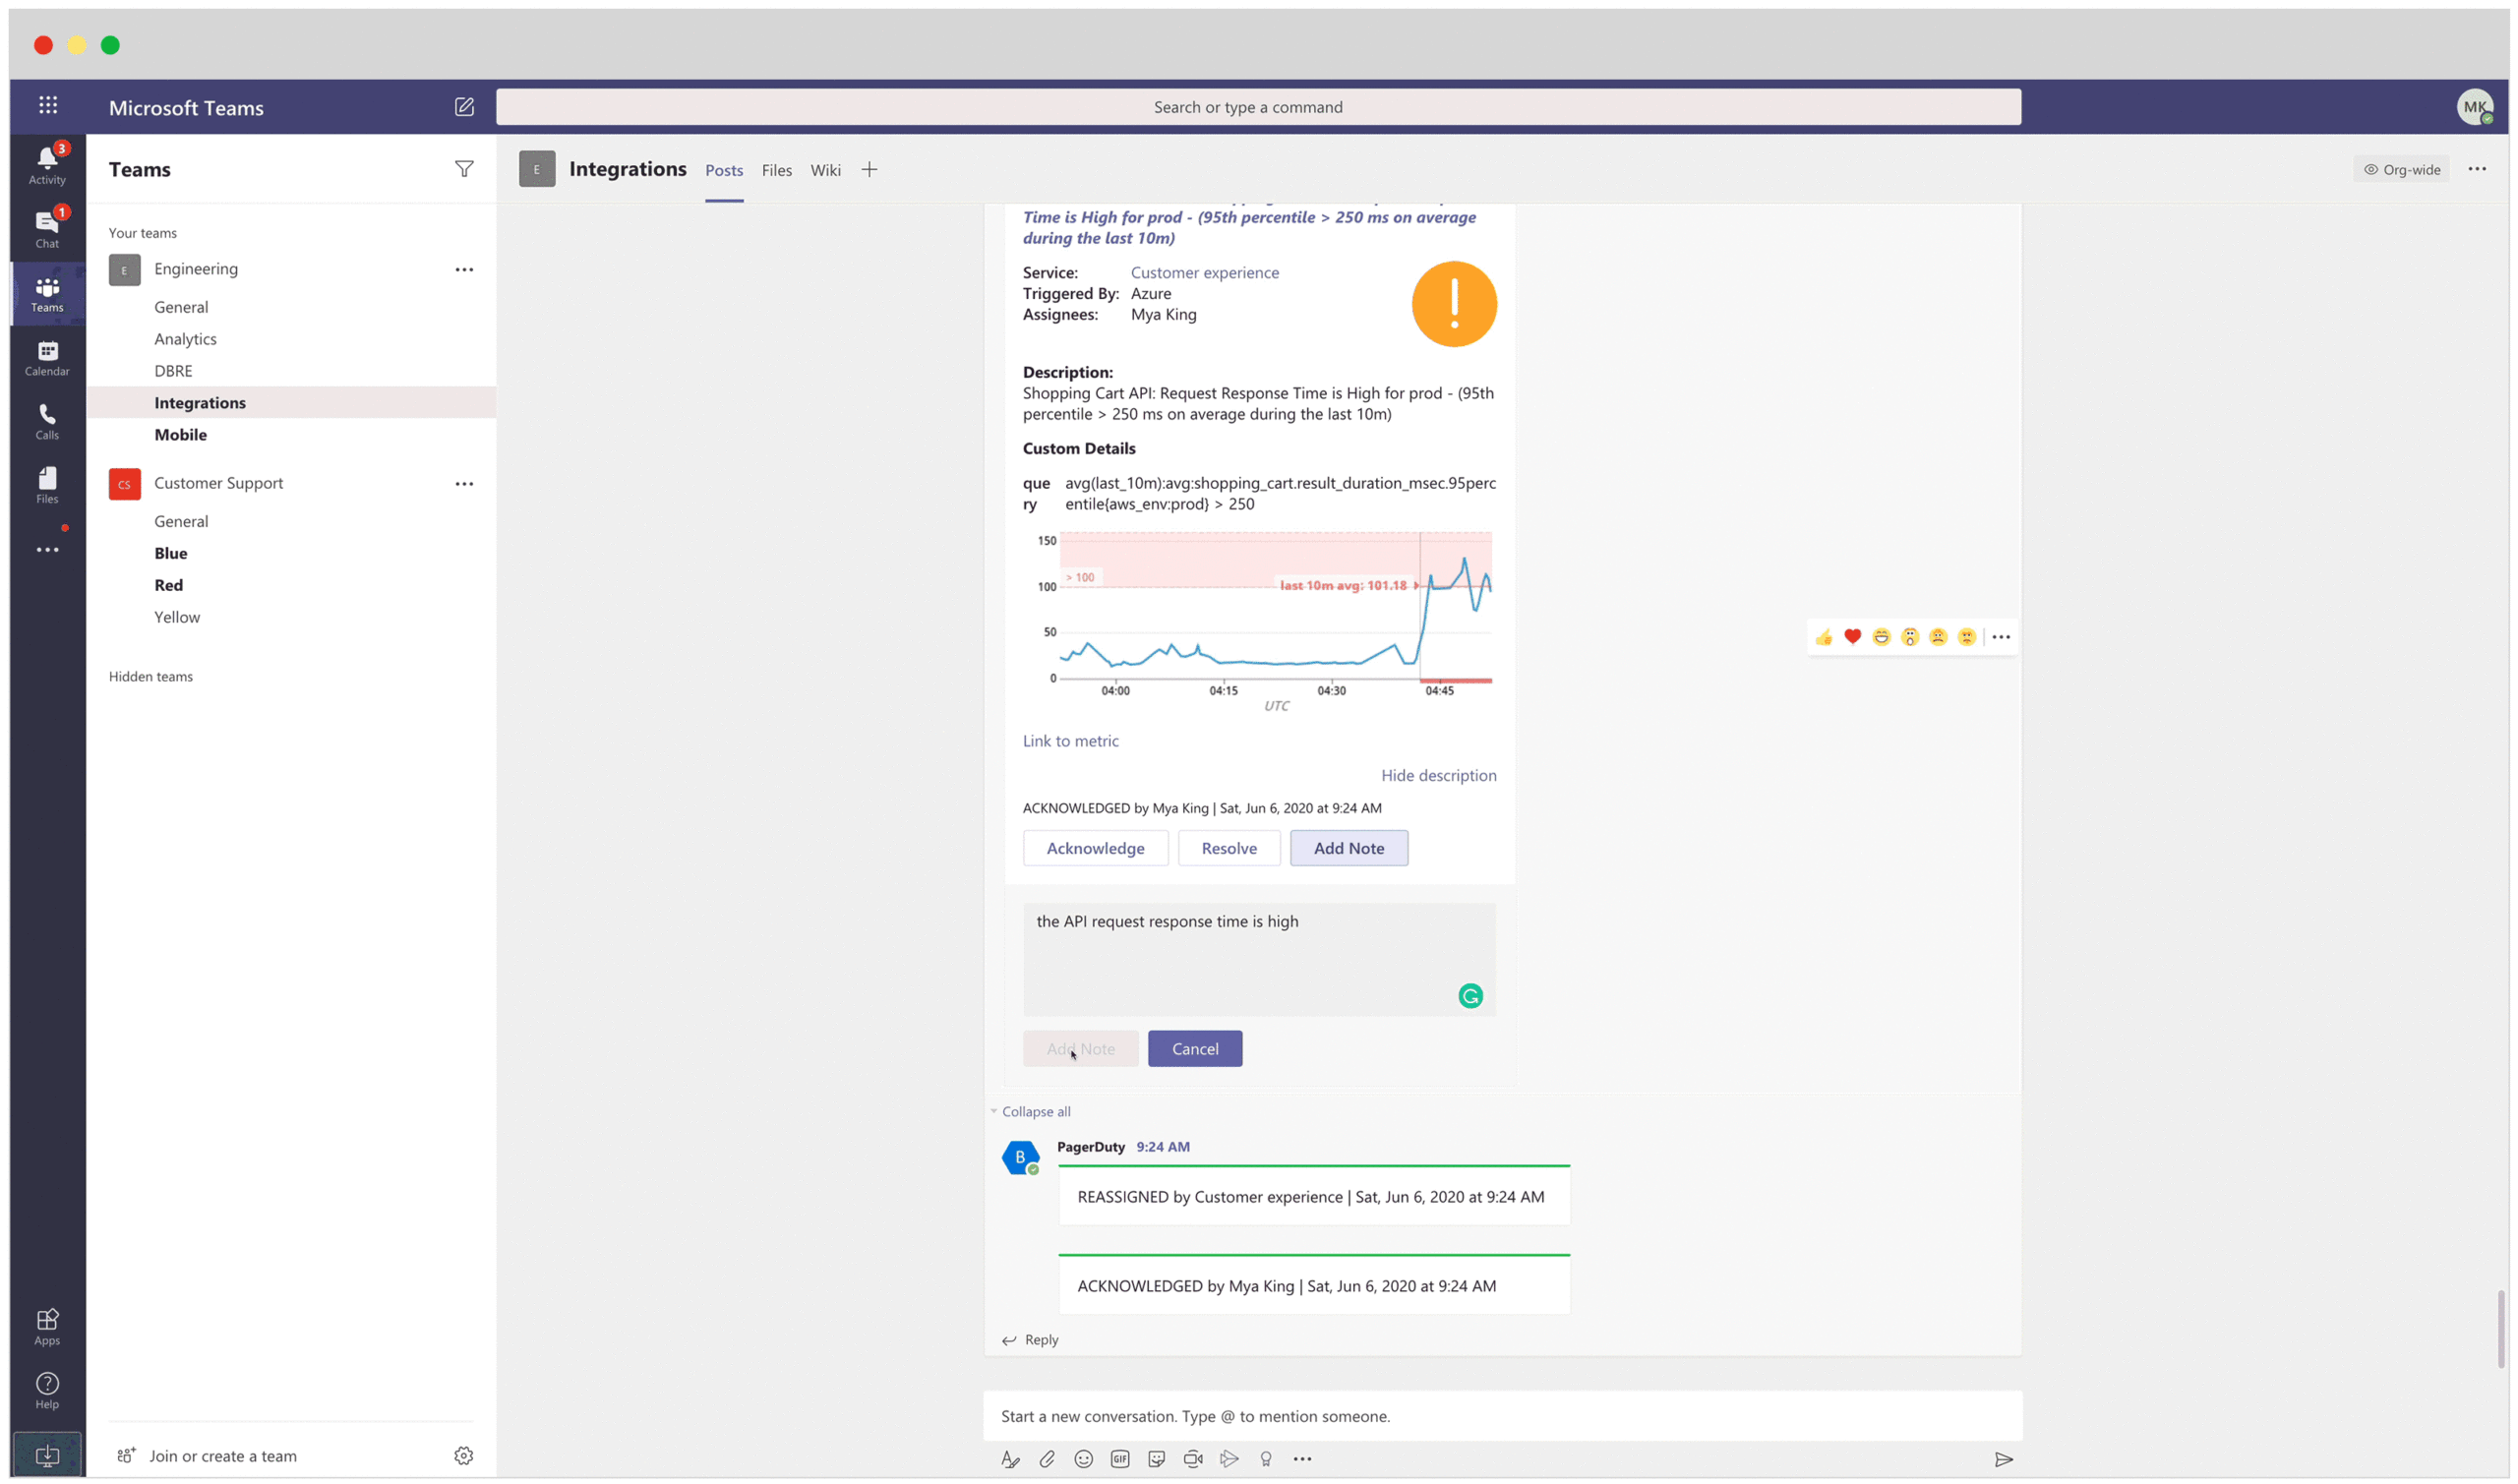Toggle Org-wide visibility setting

pyautogui.click(x=2401, y=168)
